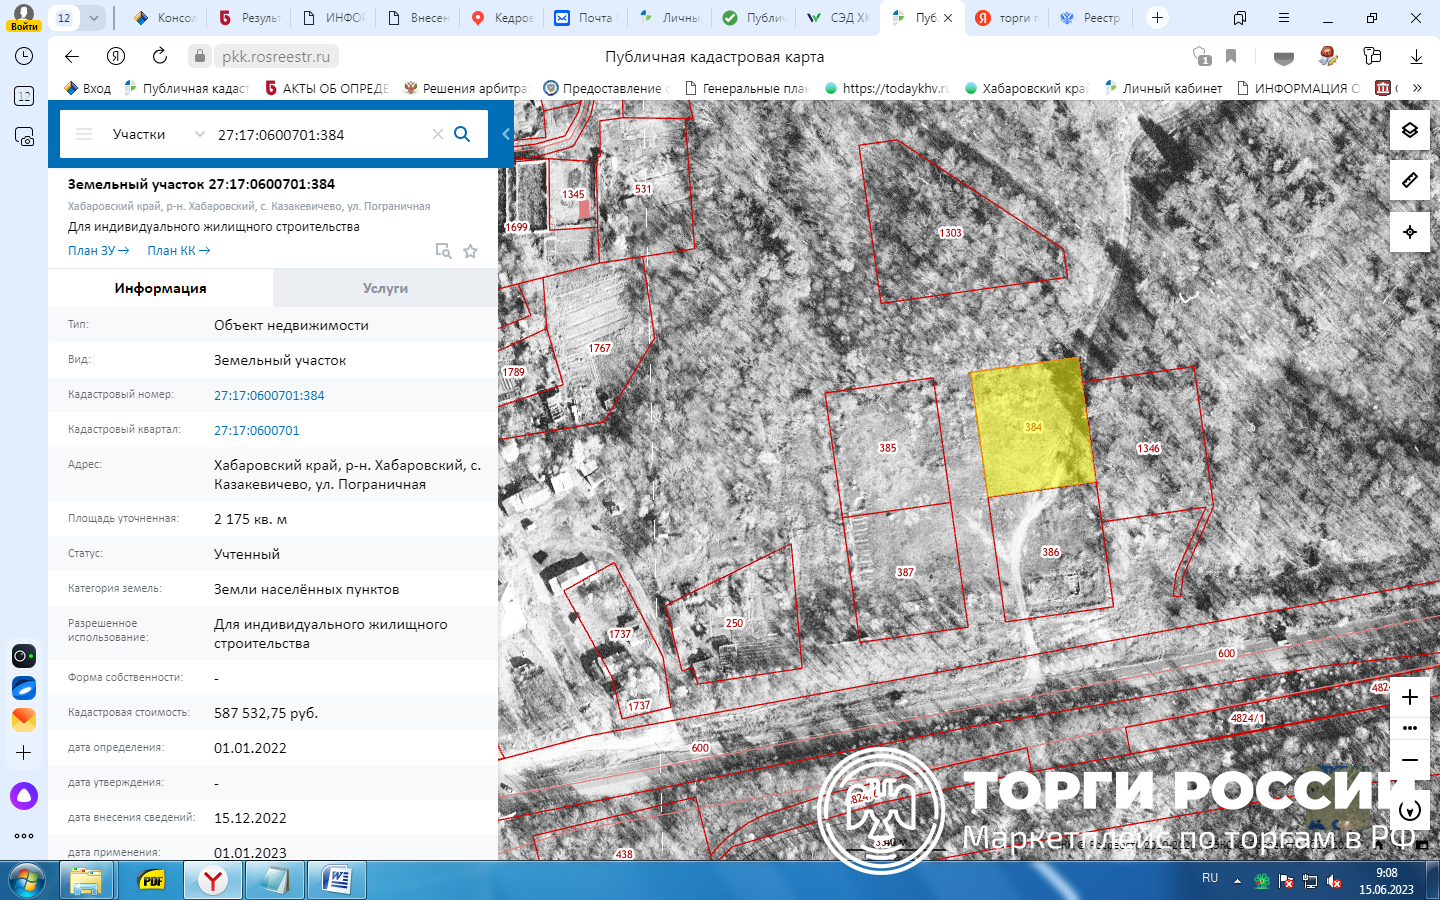Viewport: 1440px width, 900px height.
Task: Open Windows Start button
Action: [27, 881]
